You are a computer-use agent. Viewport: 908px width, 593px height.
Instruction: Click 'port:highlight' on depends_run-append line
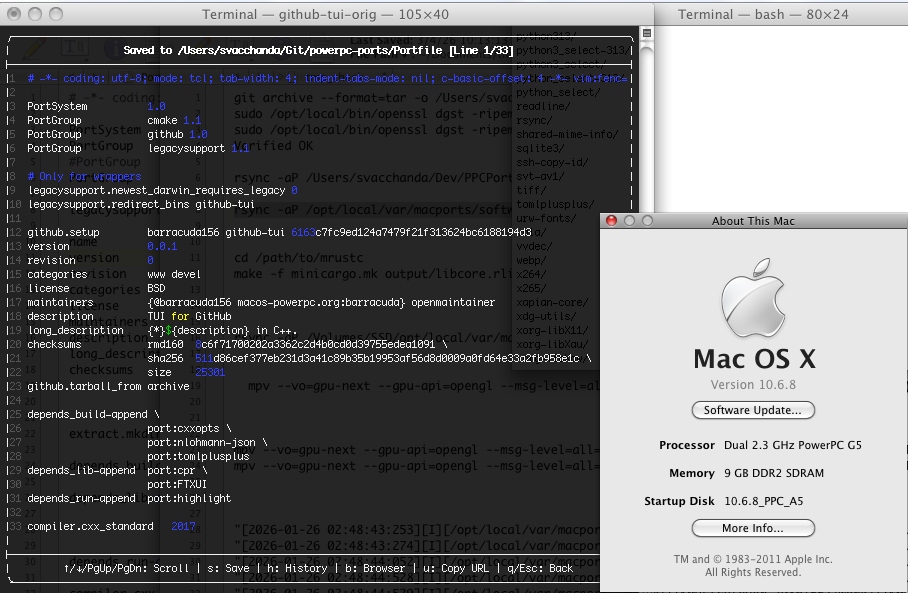(x=189, y=499)
